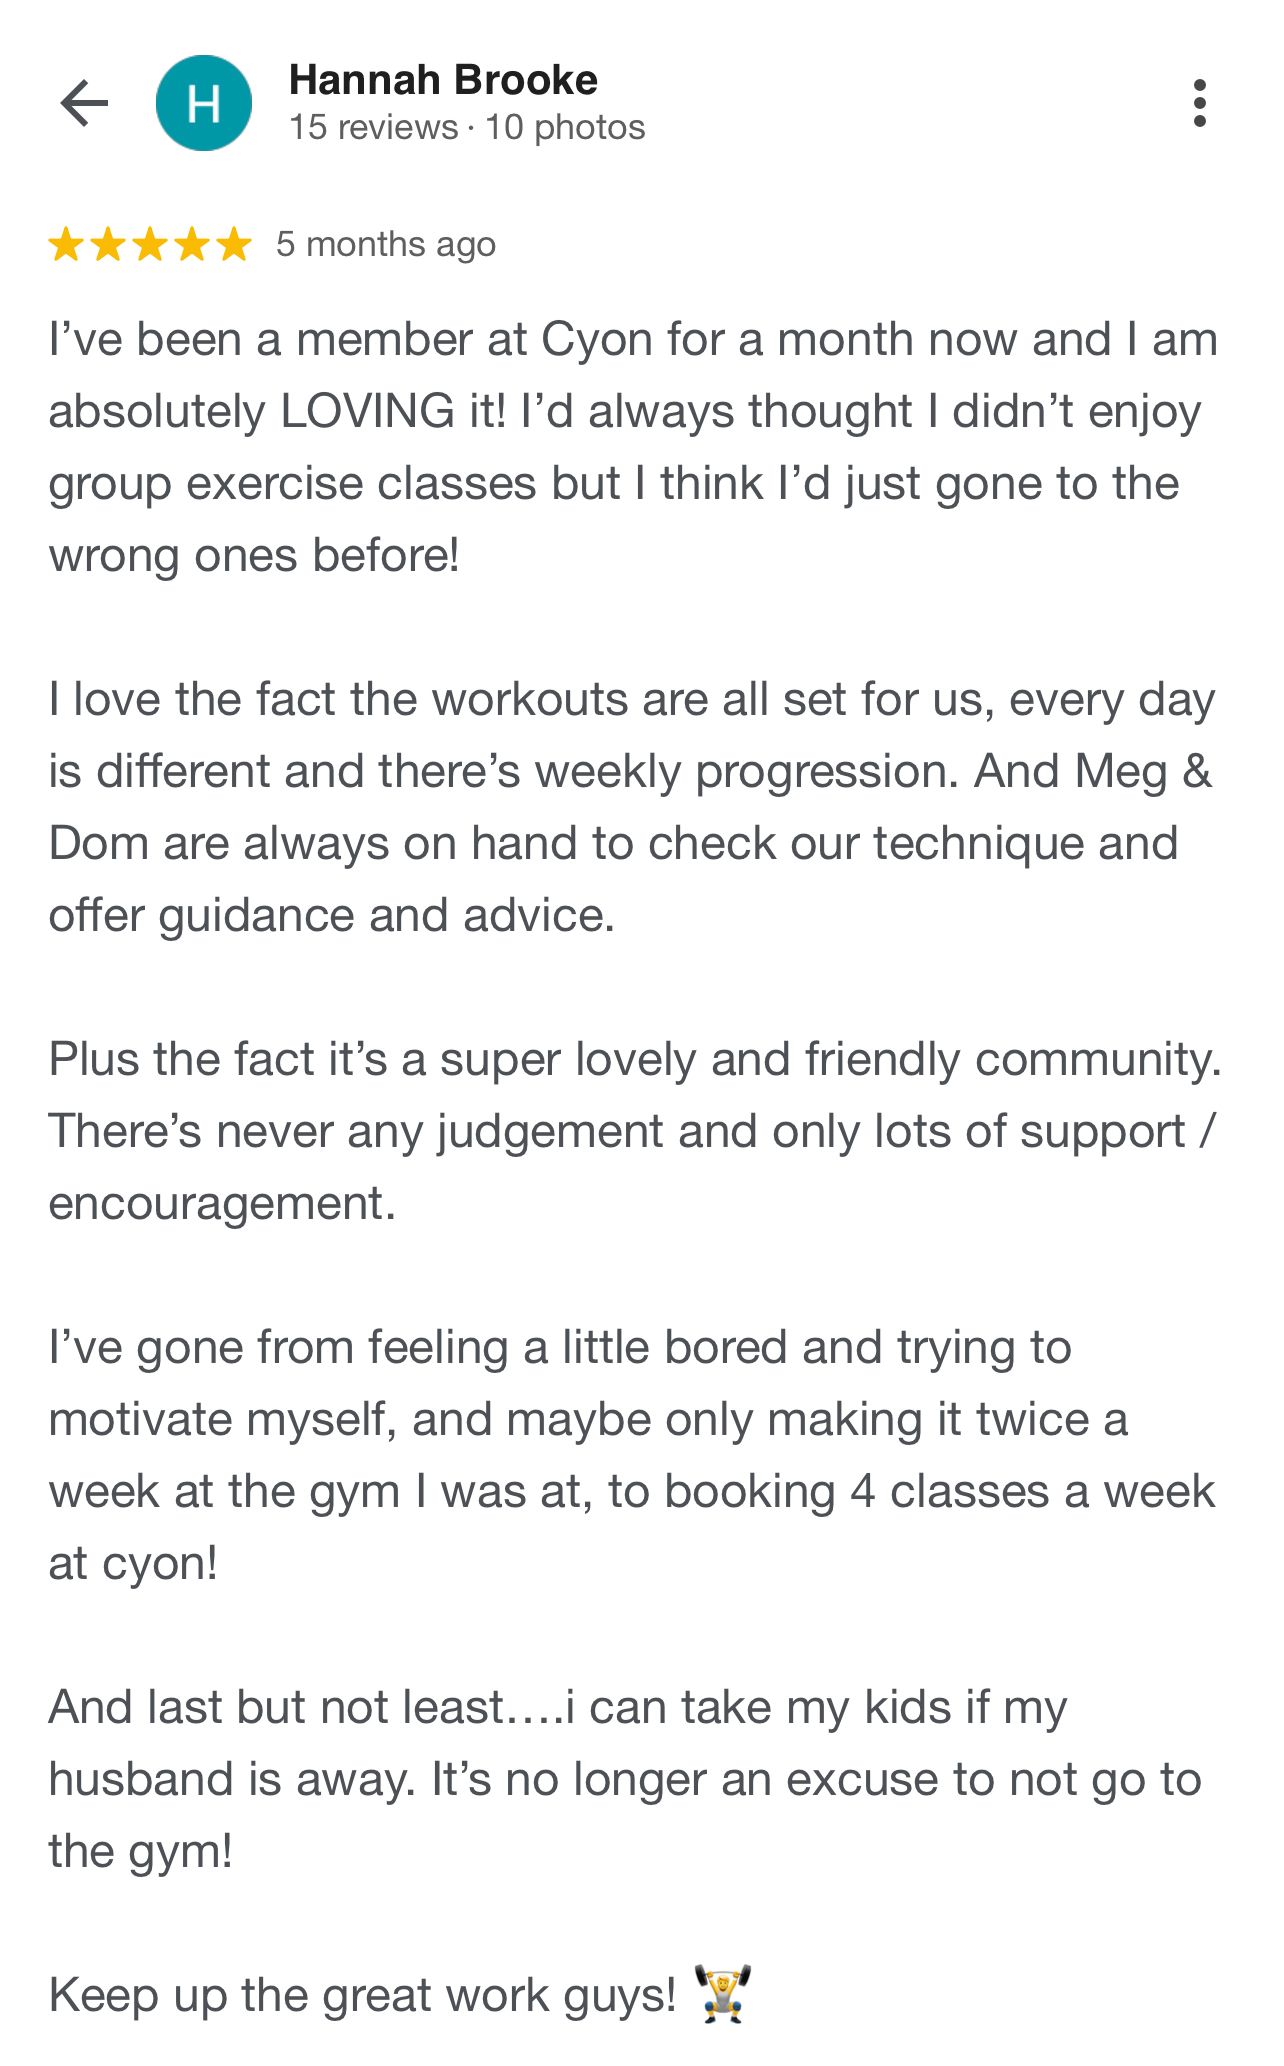Tap the paragraph about friendly community
The height and width of the screenshot is (2066, 1284).
click(632, 1131)
